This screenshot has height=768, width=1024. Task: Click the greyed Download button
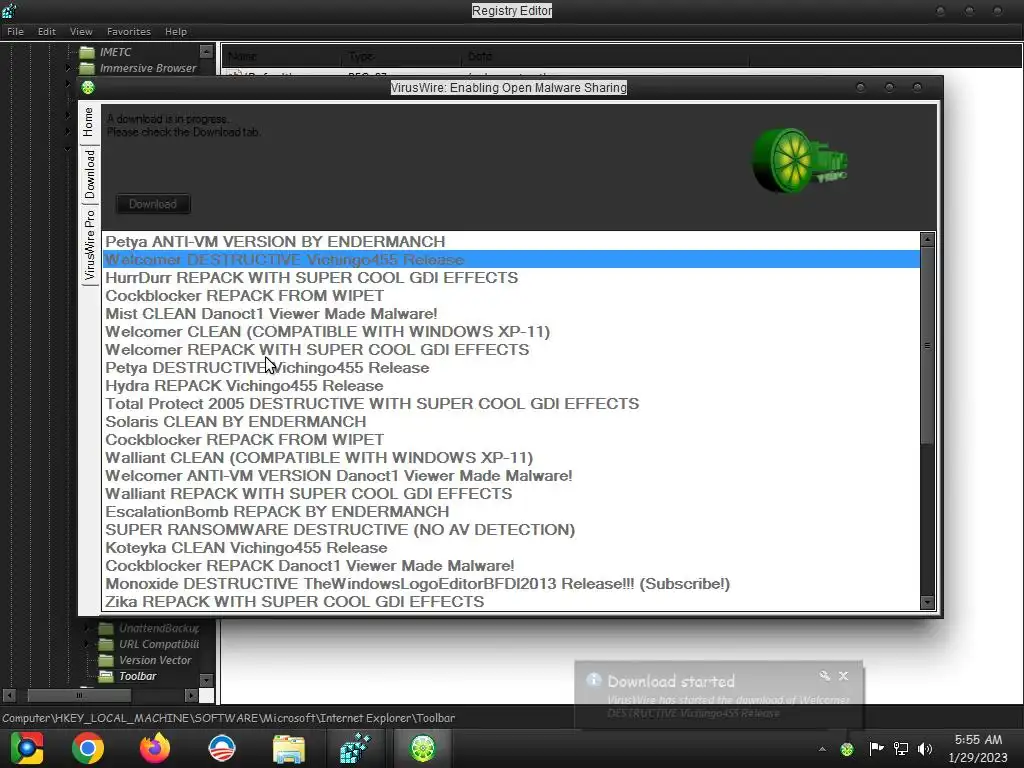point(153,204)
